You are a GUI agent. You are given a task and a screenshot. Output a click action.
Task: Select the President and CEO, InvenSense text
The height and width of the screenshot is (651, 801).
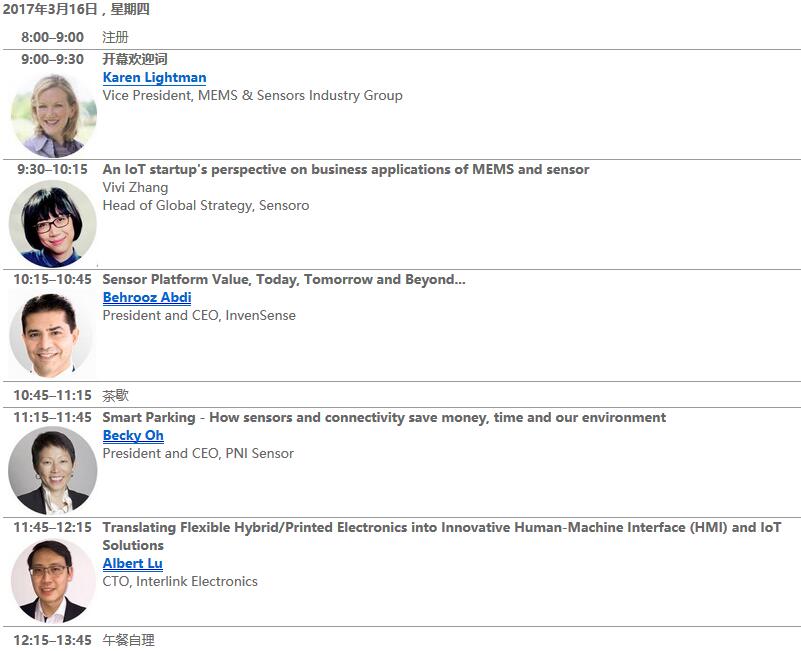pyautogui.click(x=199, y=315)
